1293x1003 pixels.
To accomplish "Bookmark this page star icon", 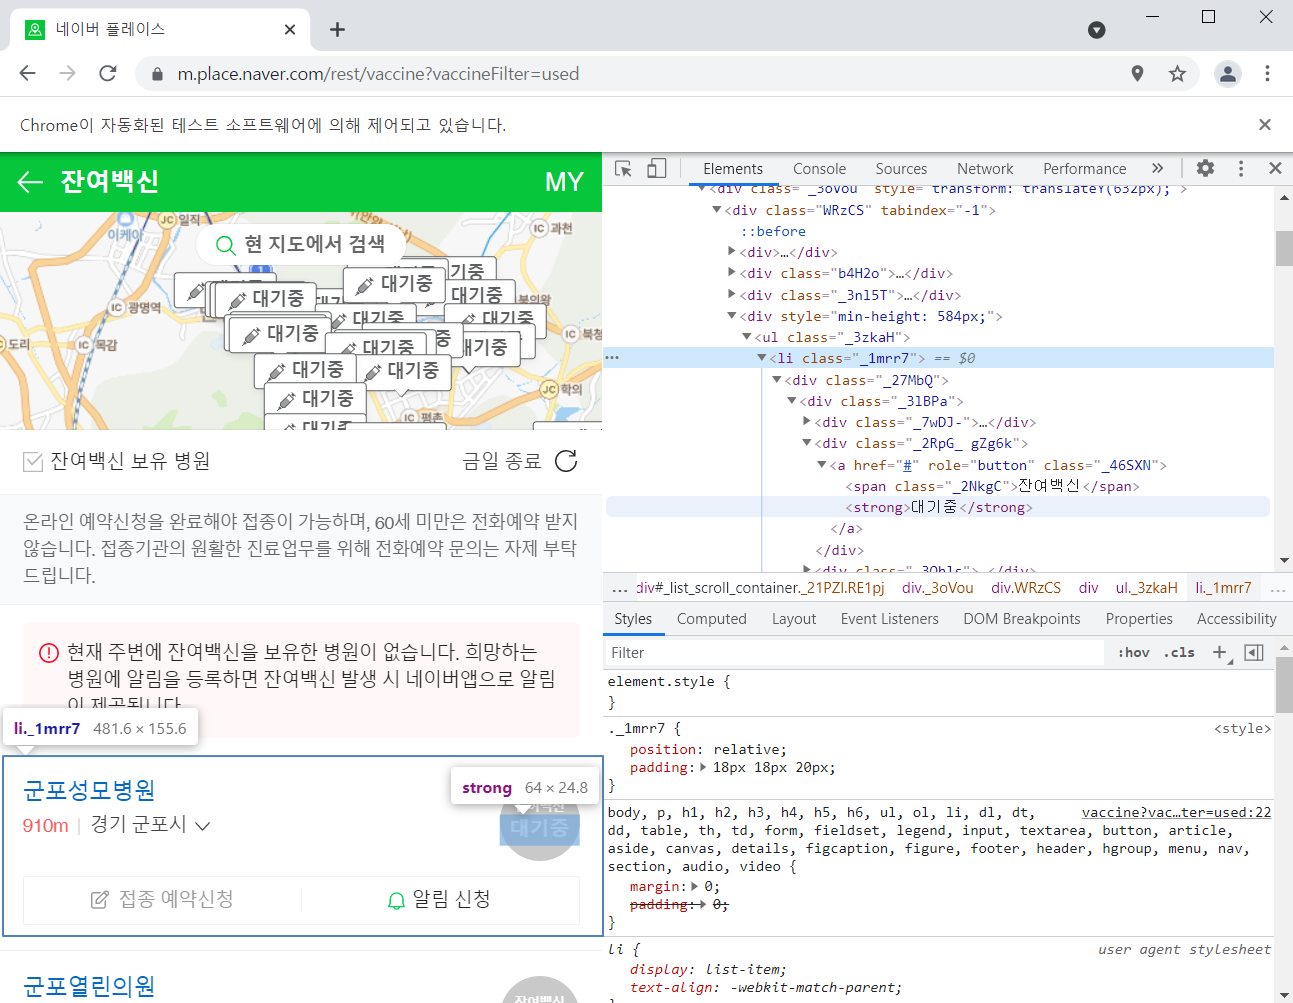I will coord(1177,73).
